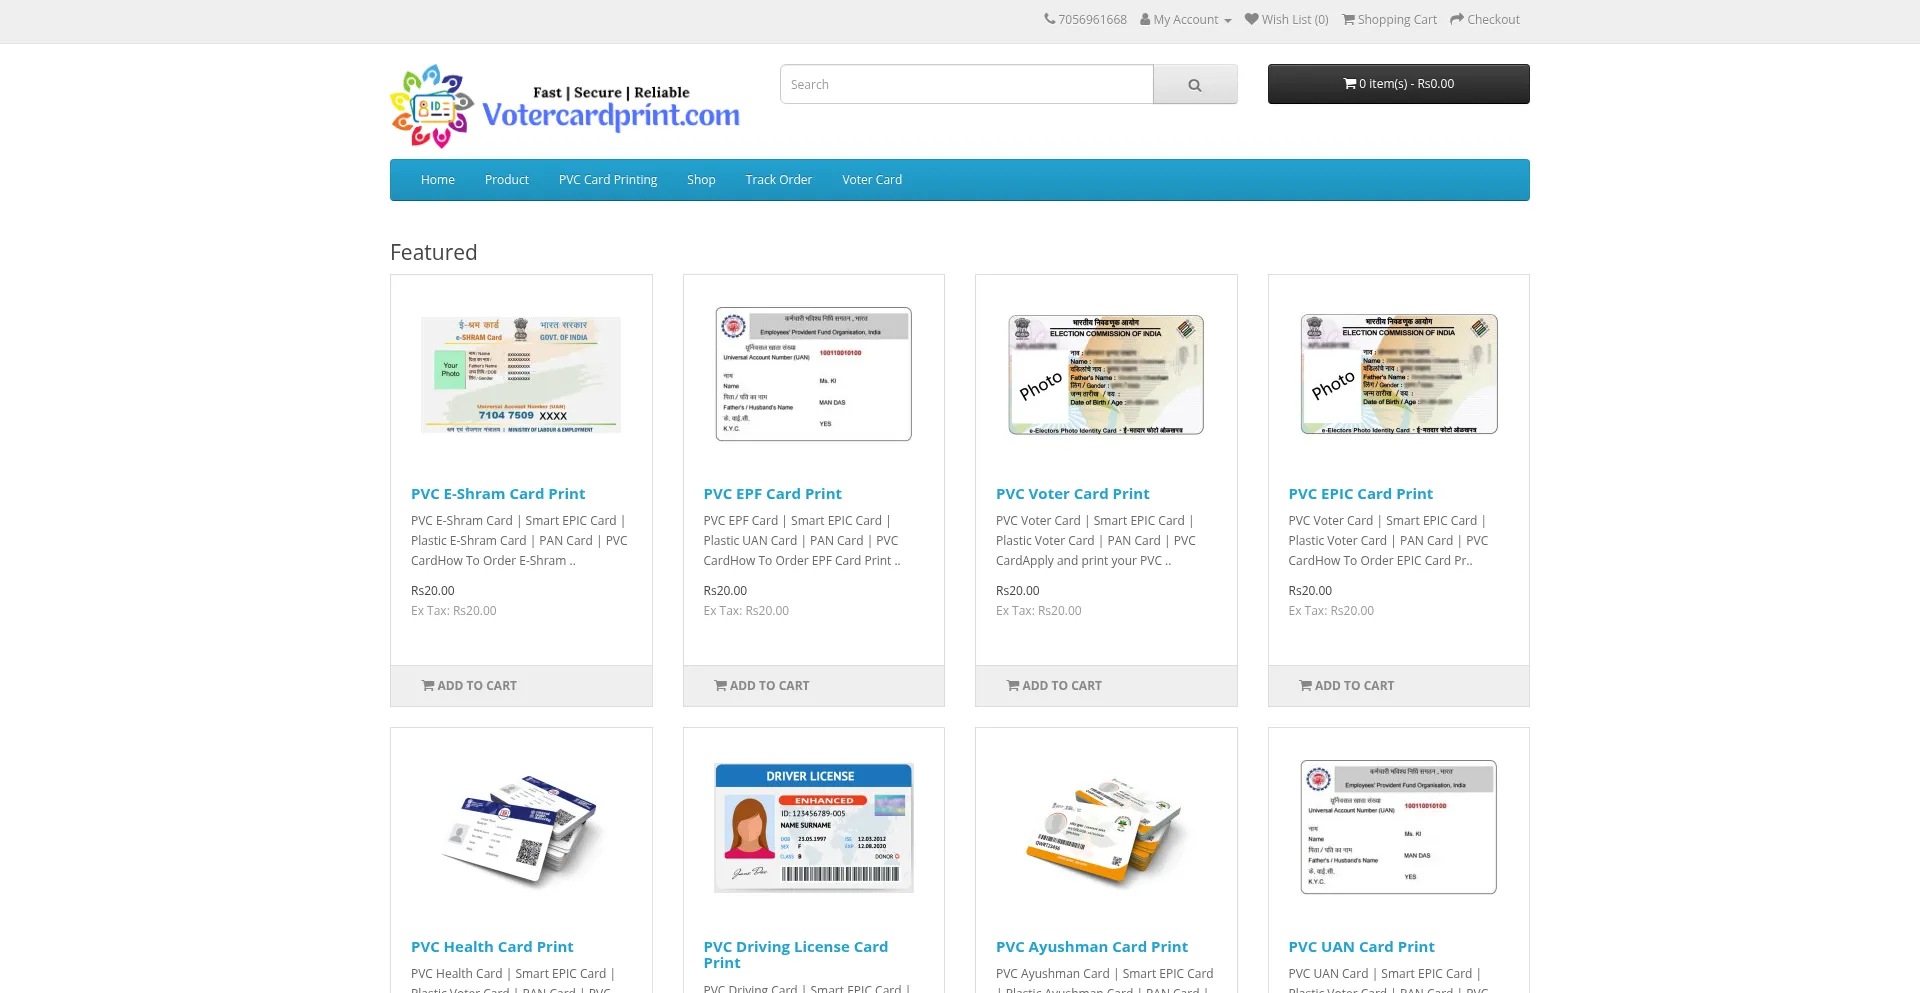Click the Votercardprint.com site logo
The image size is (1920, 993).
565,107
